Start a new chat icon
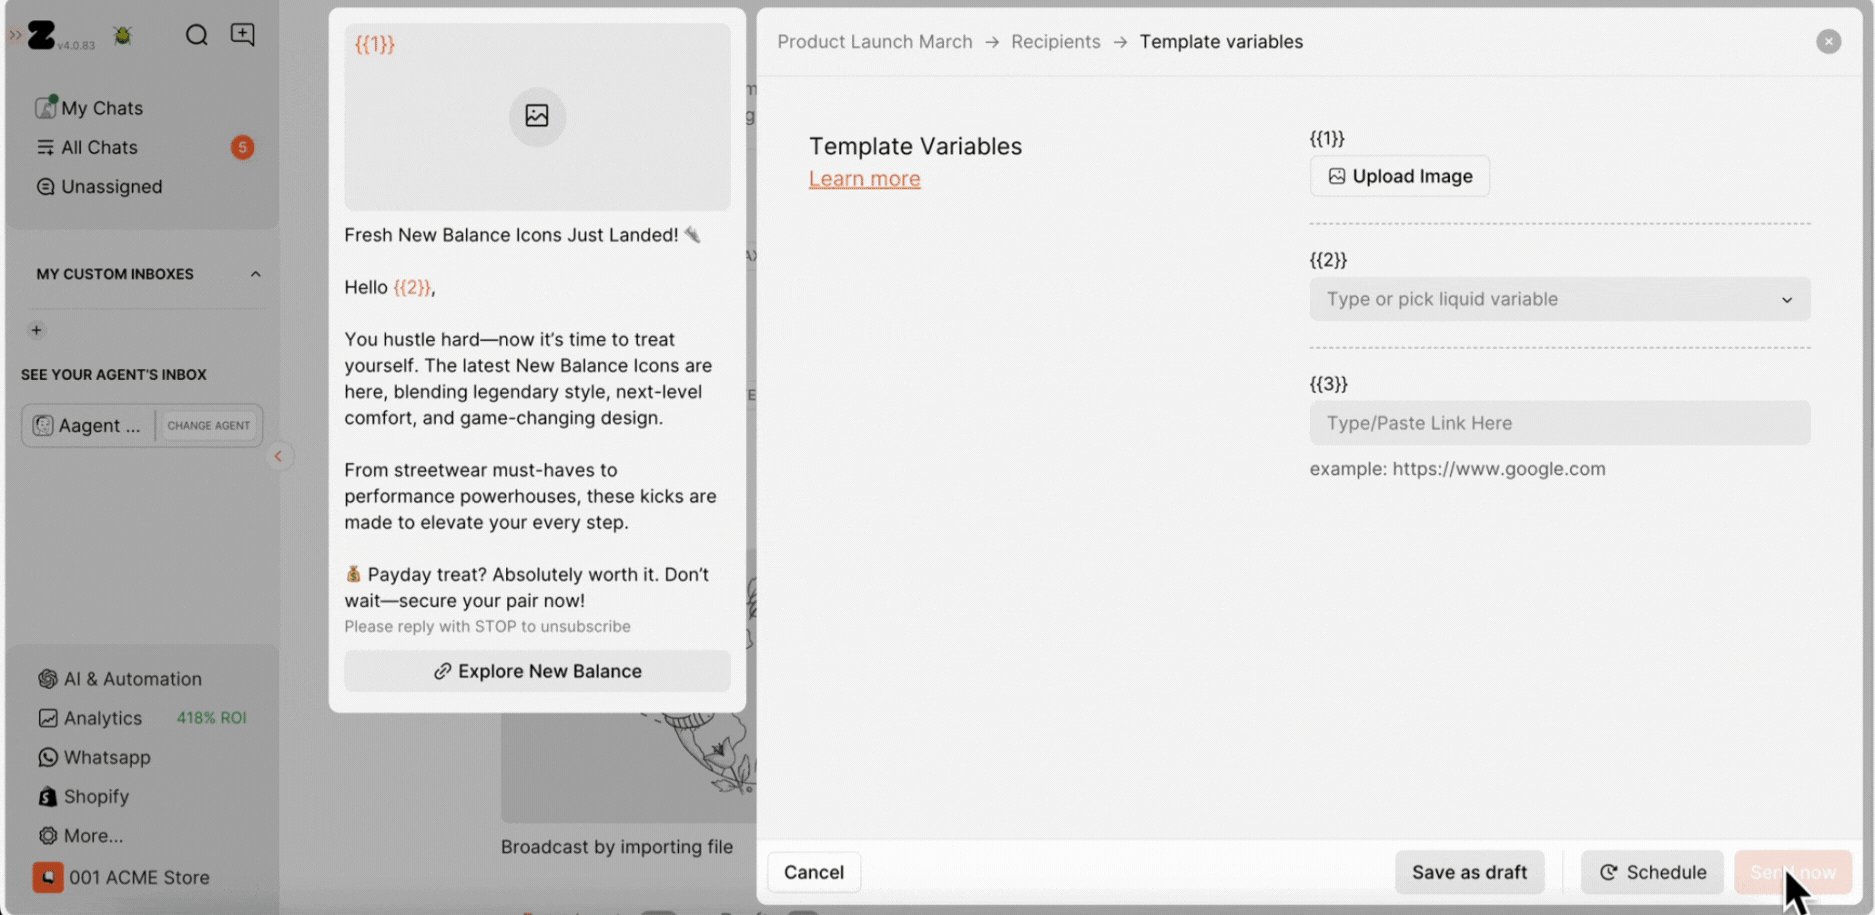 242,35
